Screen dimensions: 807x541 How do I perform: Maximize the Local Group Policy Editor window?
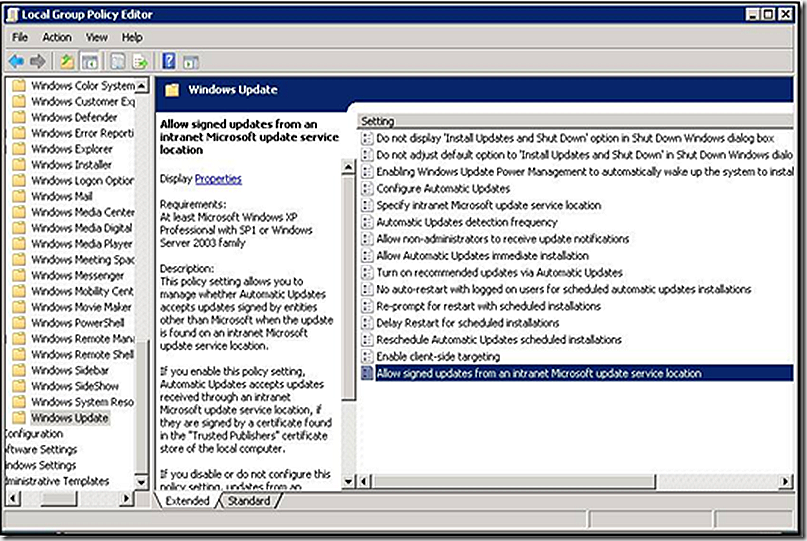pos(768,14)
